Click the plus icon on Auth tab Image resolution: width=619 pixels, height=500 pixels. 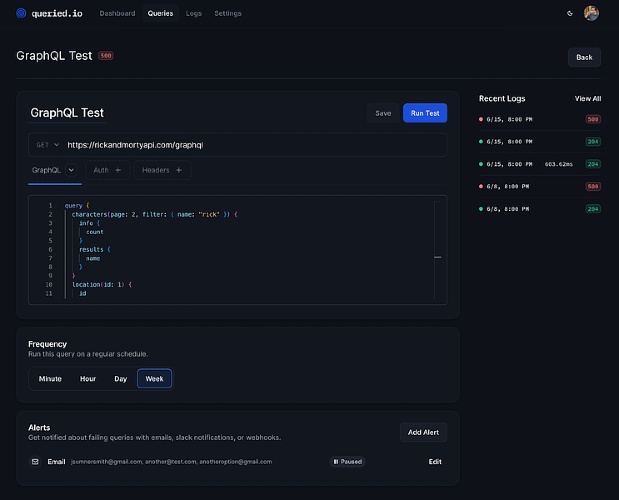[118, 170]
